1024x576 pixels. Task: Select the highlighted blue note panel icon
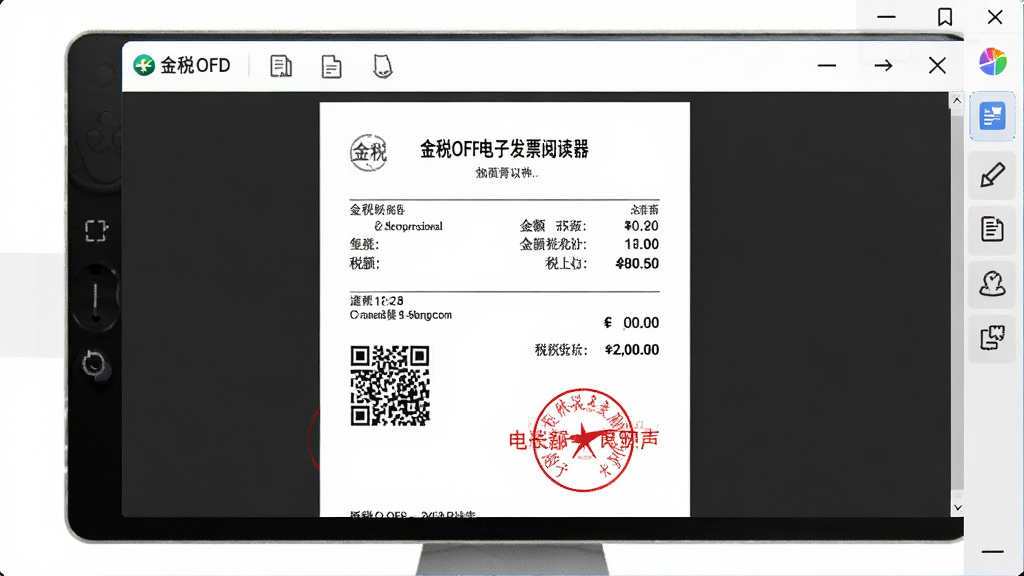[992, 116]
